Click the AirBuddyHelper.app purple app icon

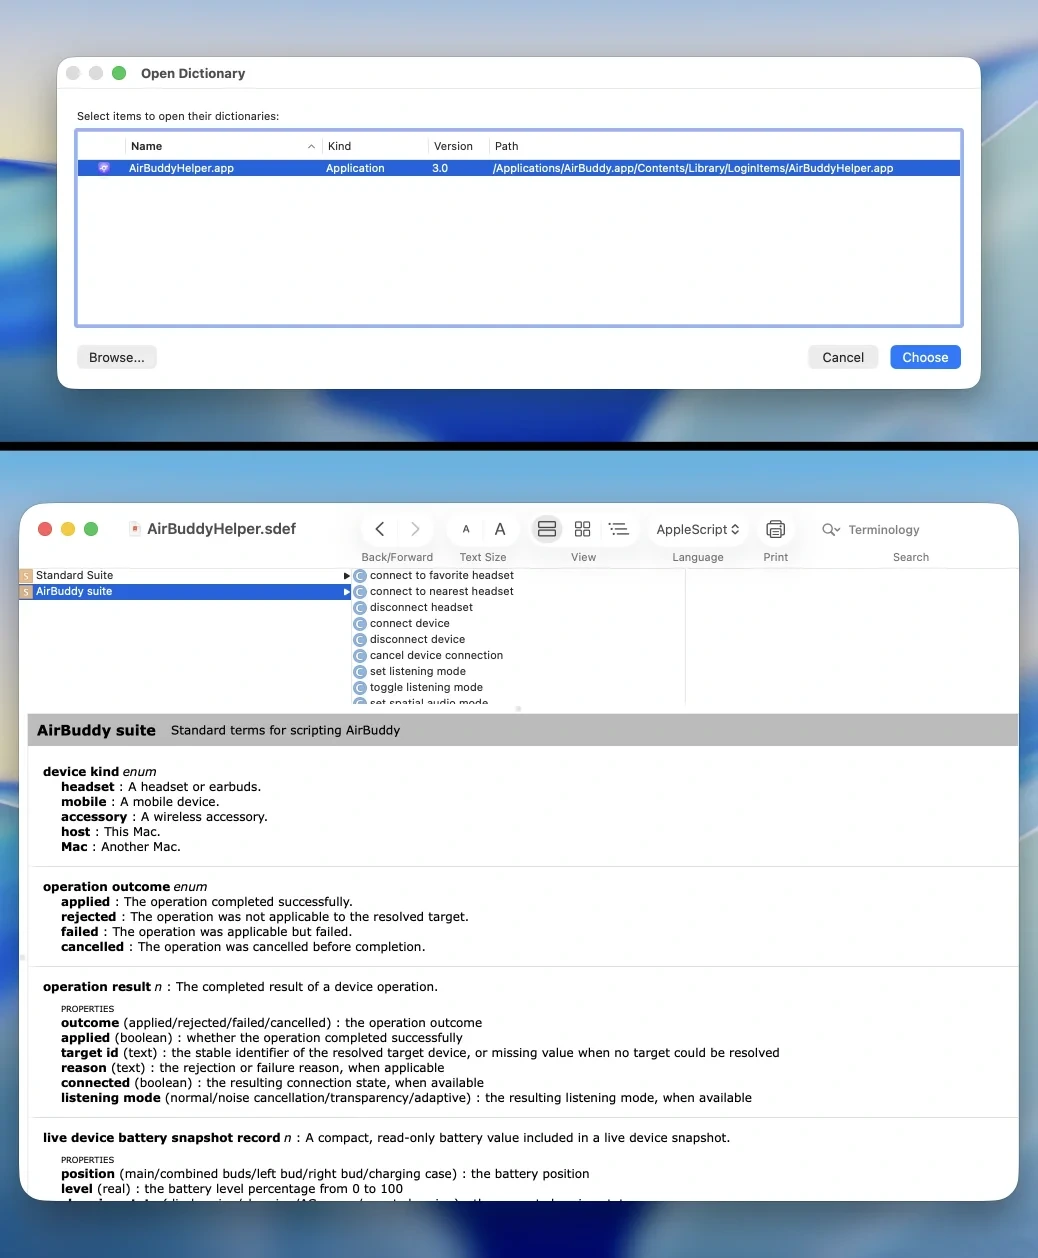[x=104, y=168]
